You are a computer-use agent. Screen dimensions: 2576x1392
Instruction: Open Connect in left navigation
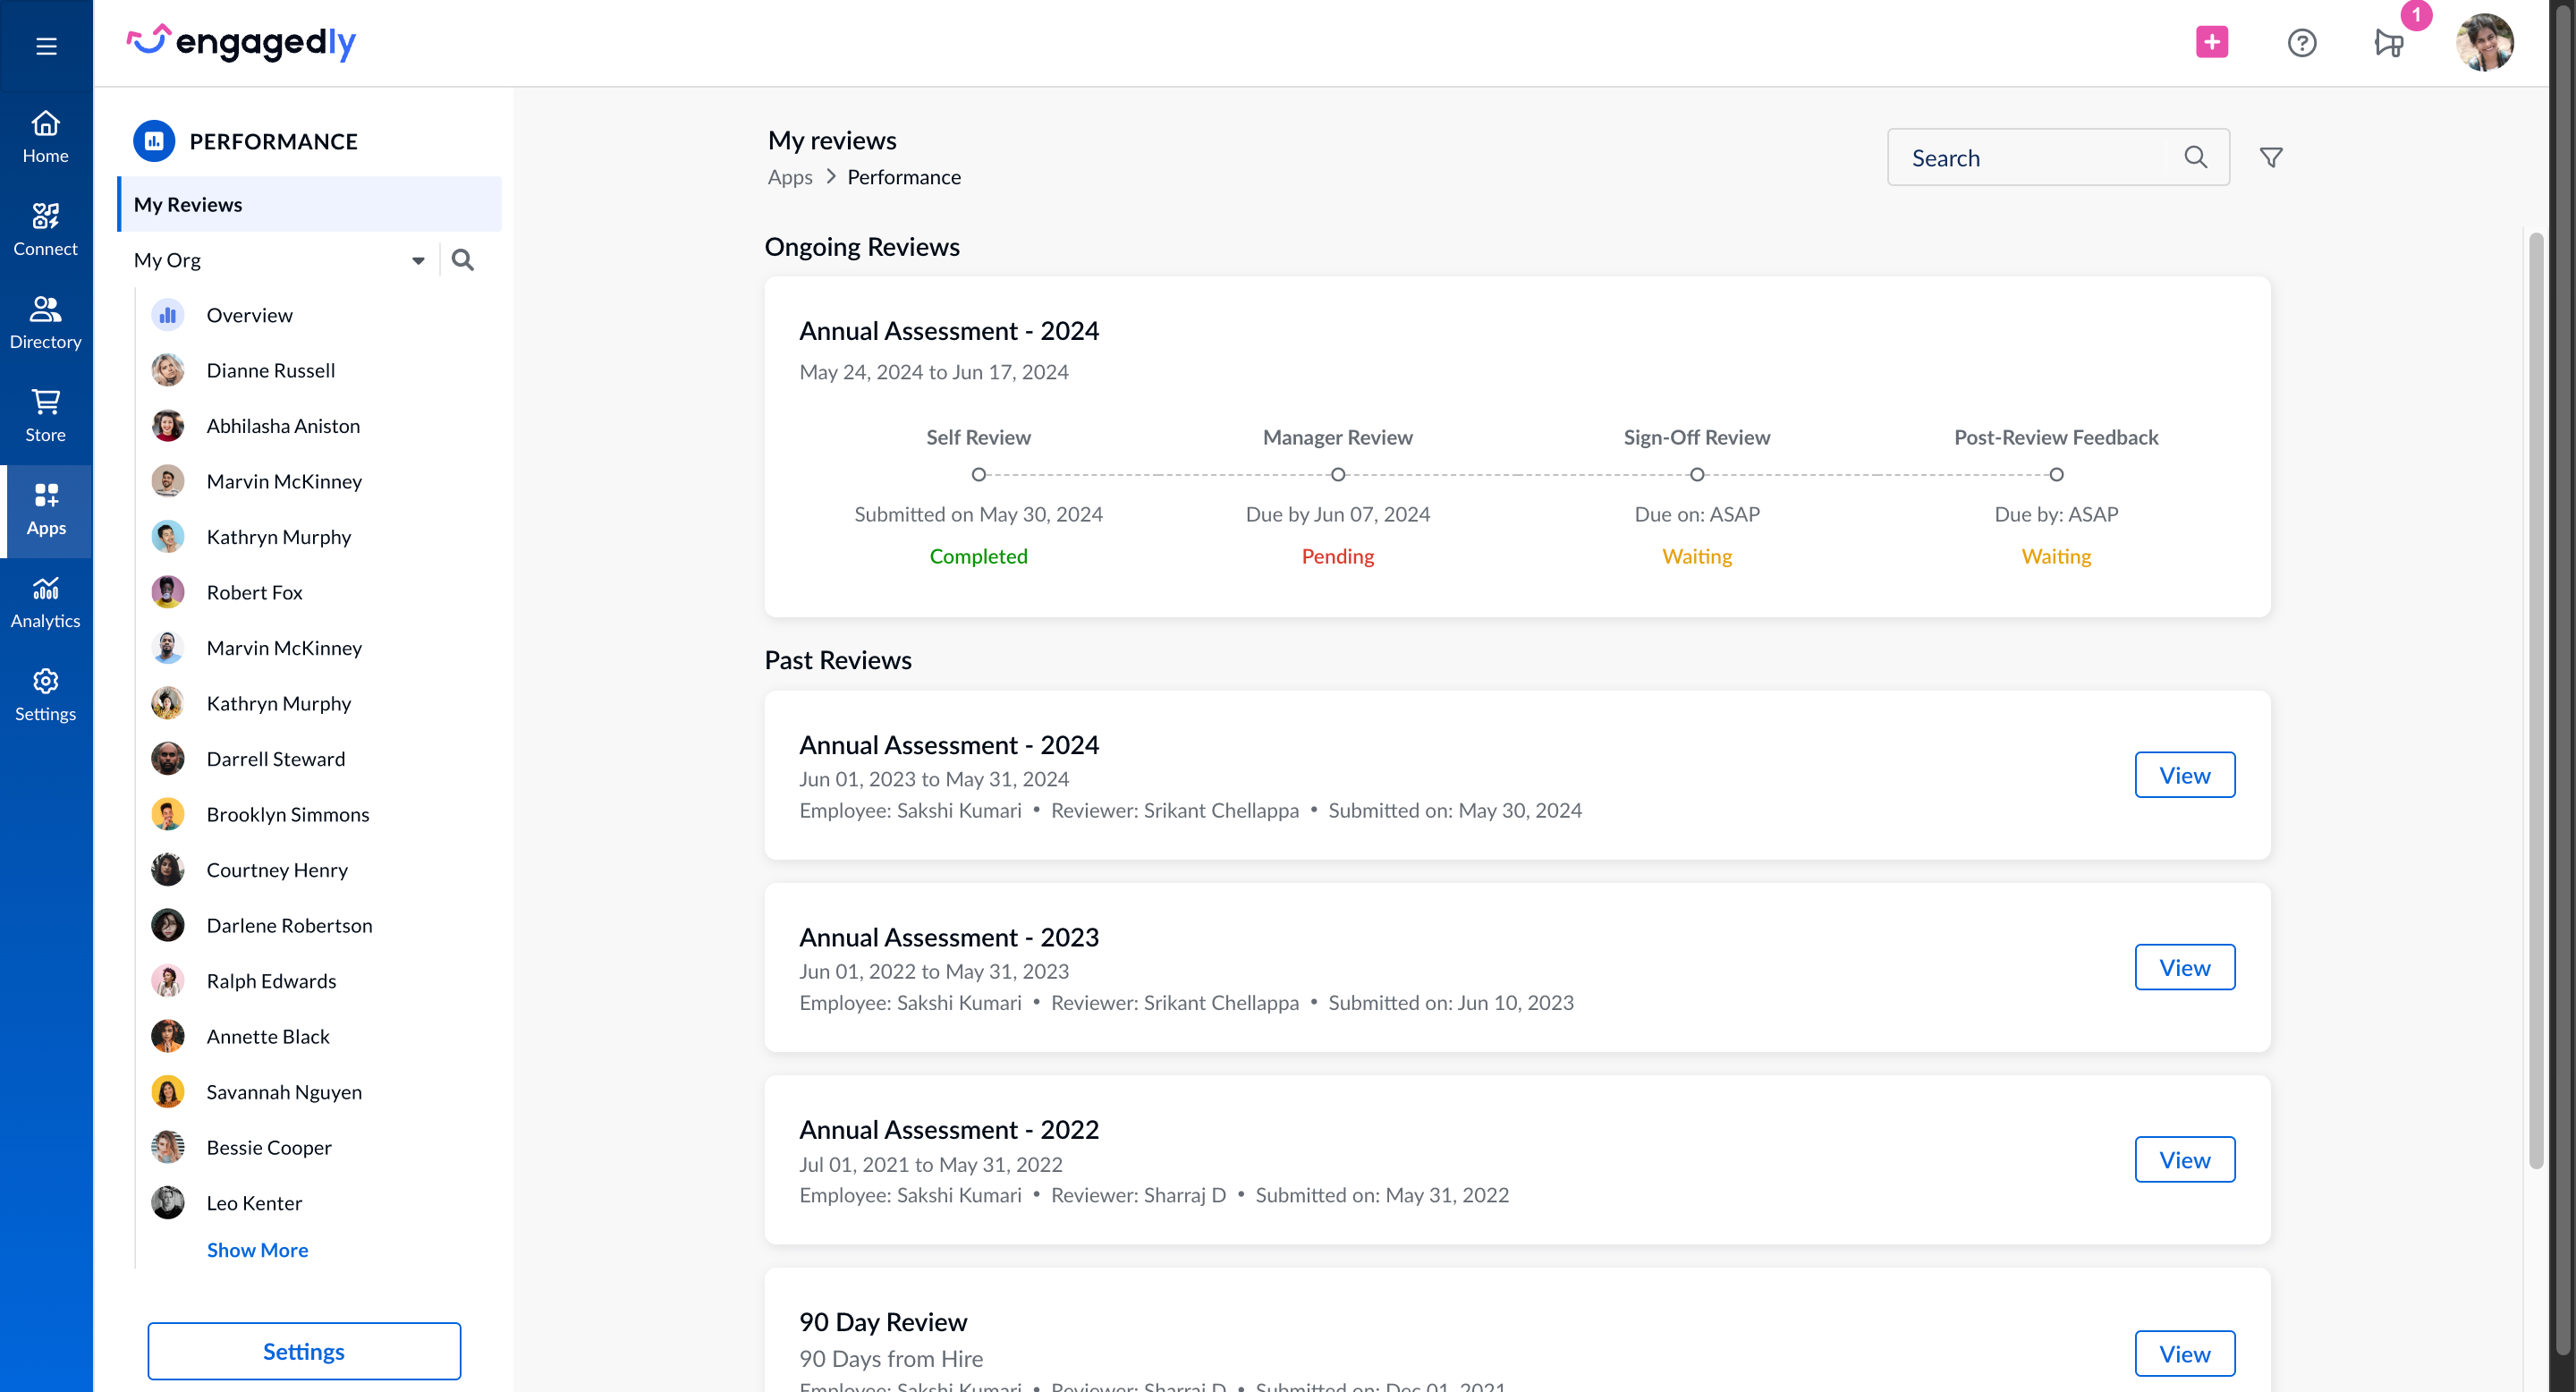[x=46, y=230]
